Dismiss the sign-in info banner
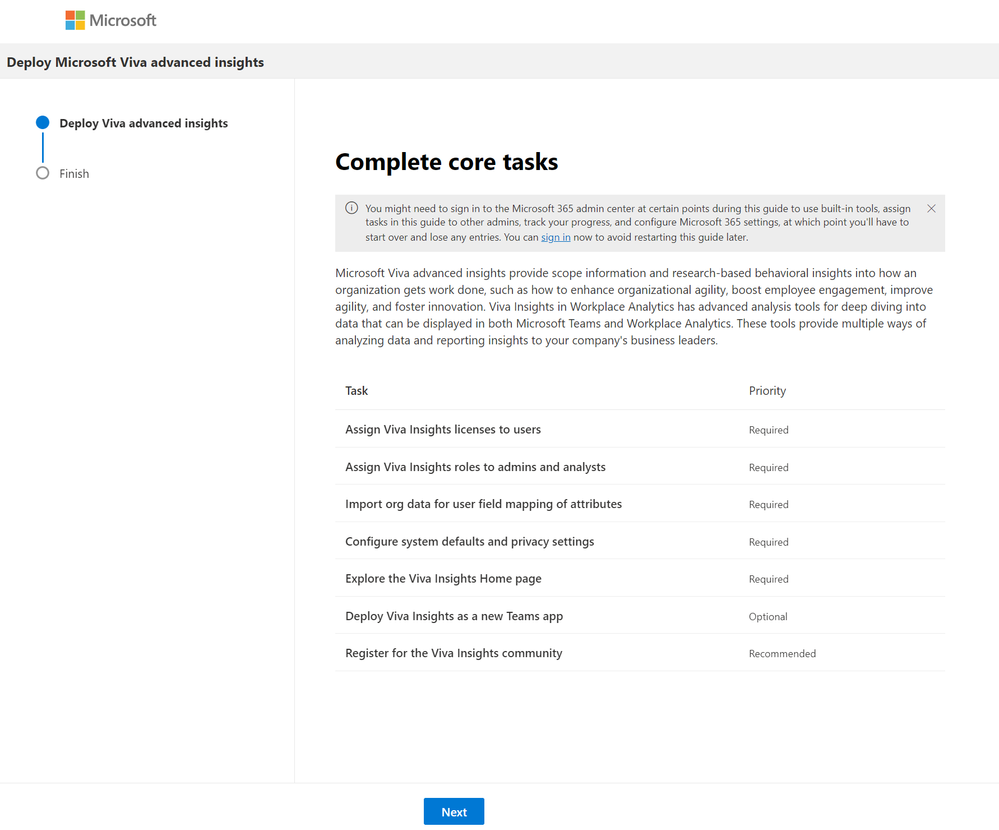Image resolution: width=999 pixels, height=830 pixels. (x=931, y=208)
